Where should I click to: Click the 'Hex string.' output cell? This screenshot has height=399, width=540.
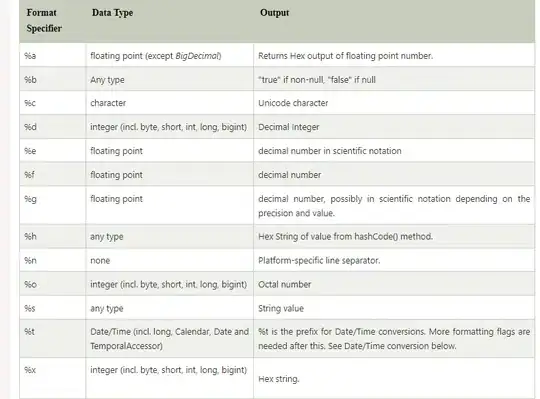(394, 378)
